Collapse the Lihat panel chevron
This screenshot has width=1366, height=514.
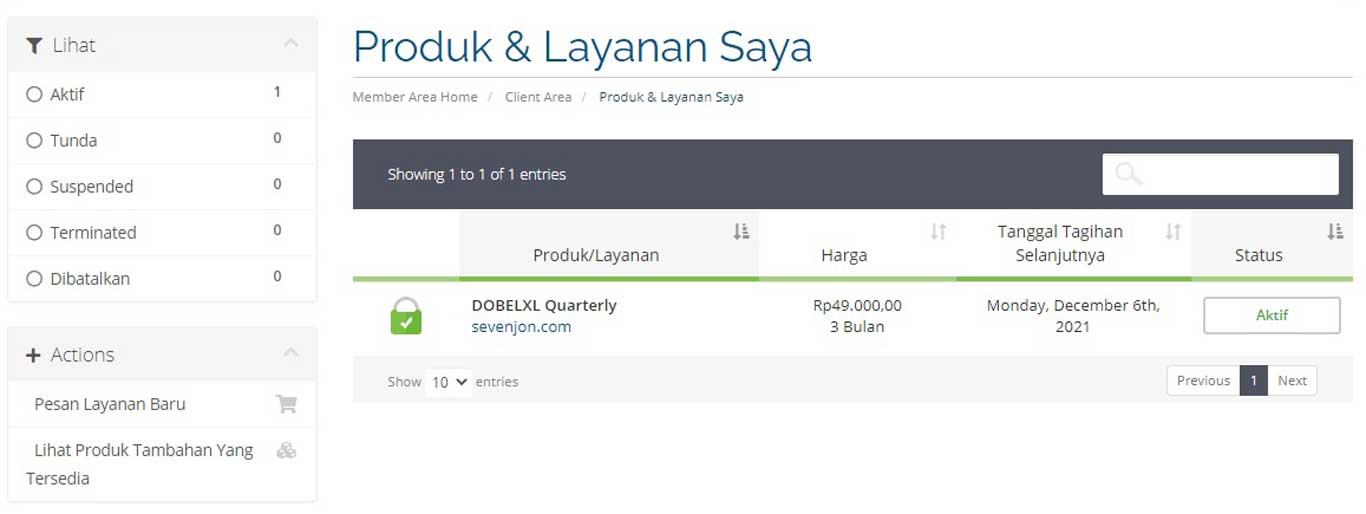click(291, 43)
